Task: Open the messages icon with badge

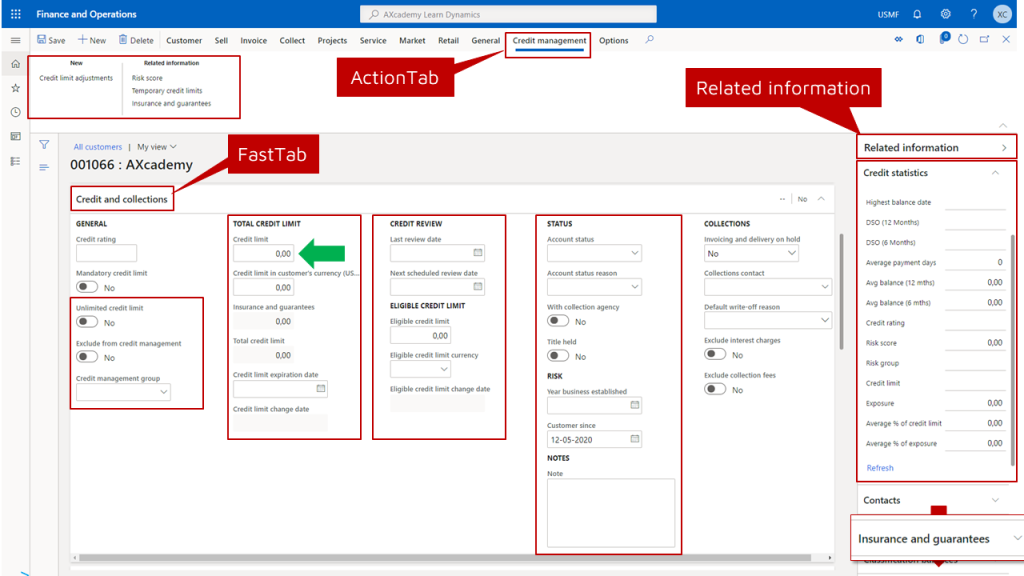Action: (x=943, y=39)
